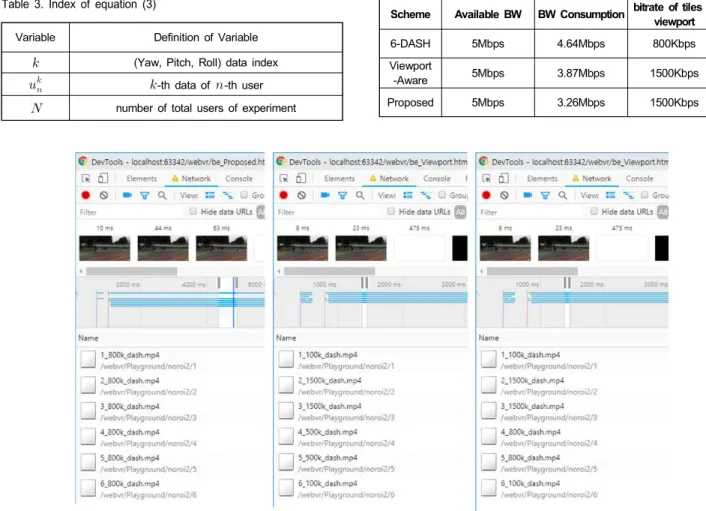The height and width of the screenshot is (511, 706).
Task: Toggle device toolbar icon in rightmost DevTools window
Action: 503,179
